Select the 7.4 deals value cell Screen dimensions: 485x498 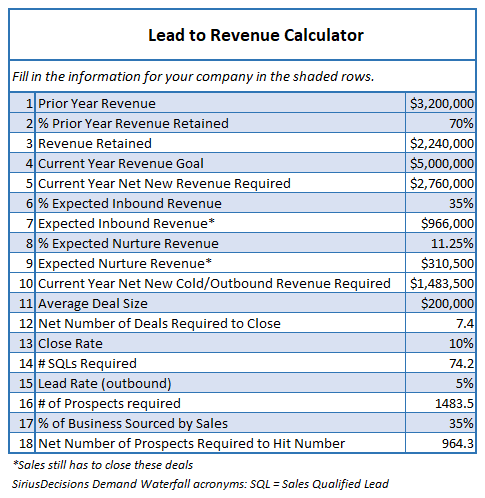440,323
